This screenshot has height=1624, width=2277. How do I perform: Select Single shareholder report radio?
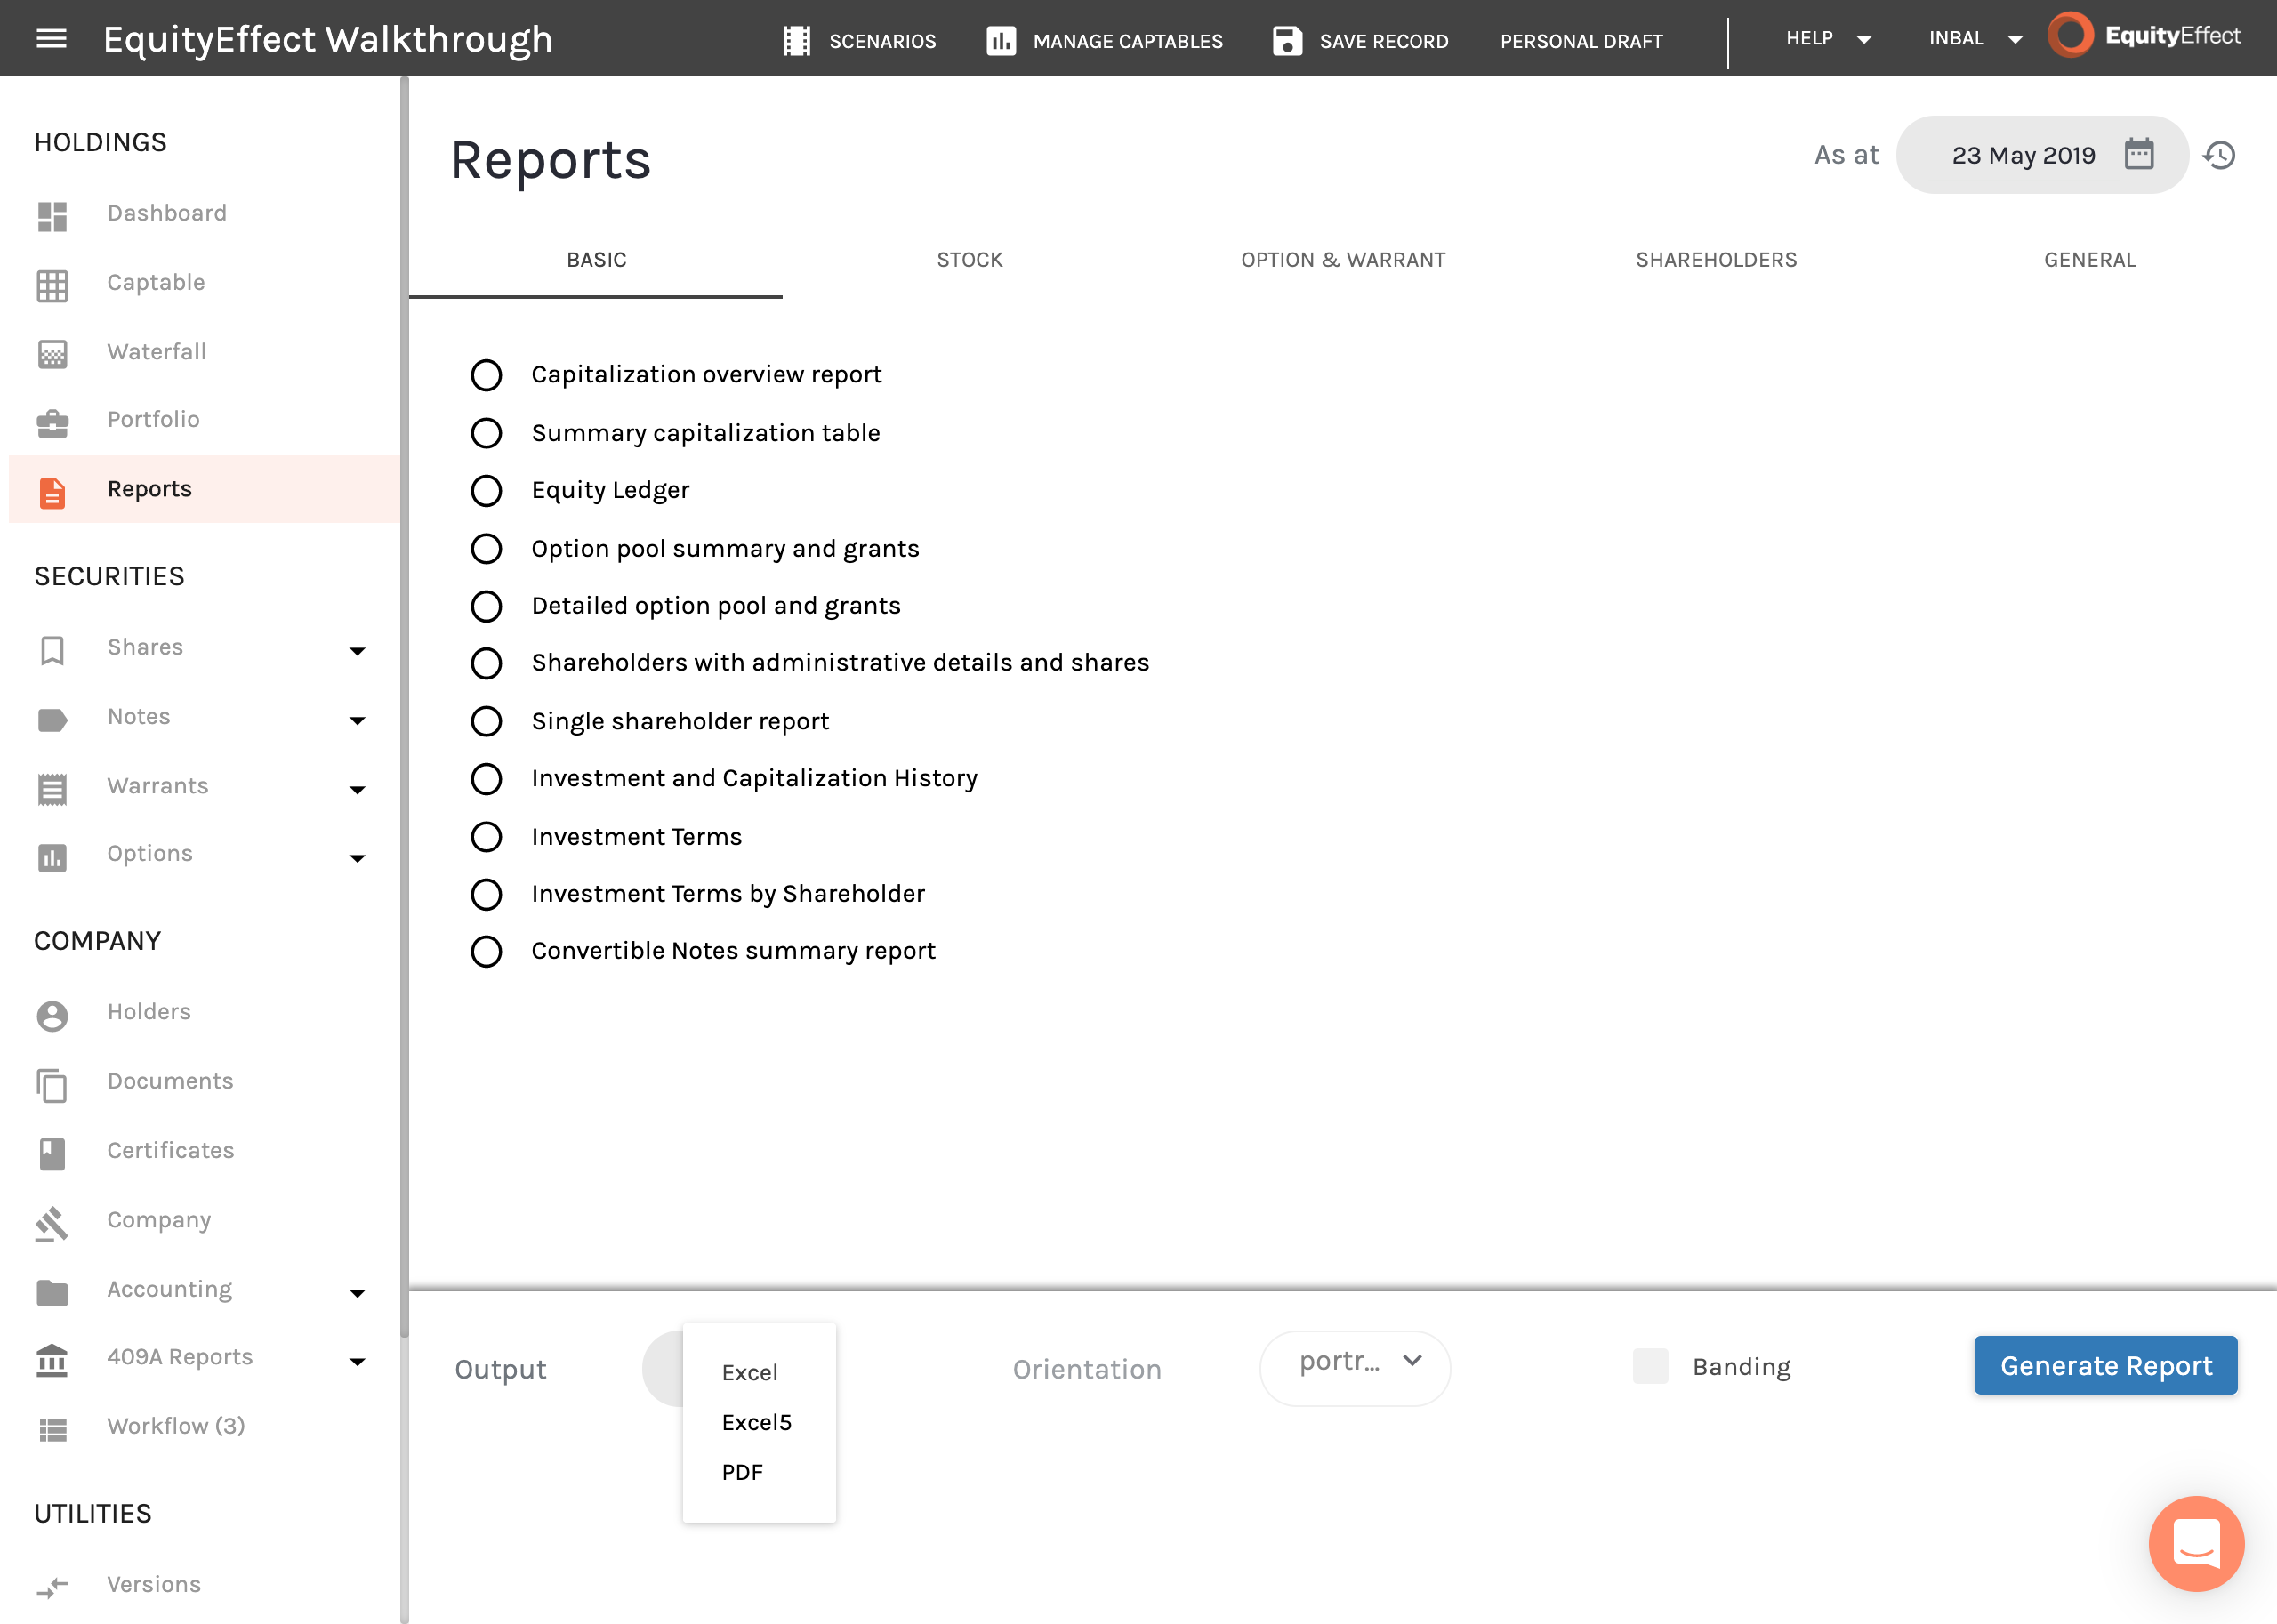click(x=486, y=721)
